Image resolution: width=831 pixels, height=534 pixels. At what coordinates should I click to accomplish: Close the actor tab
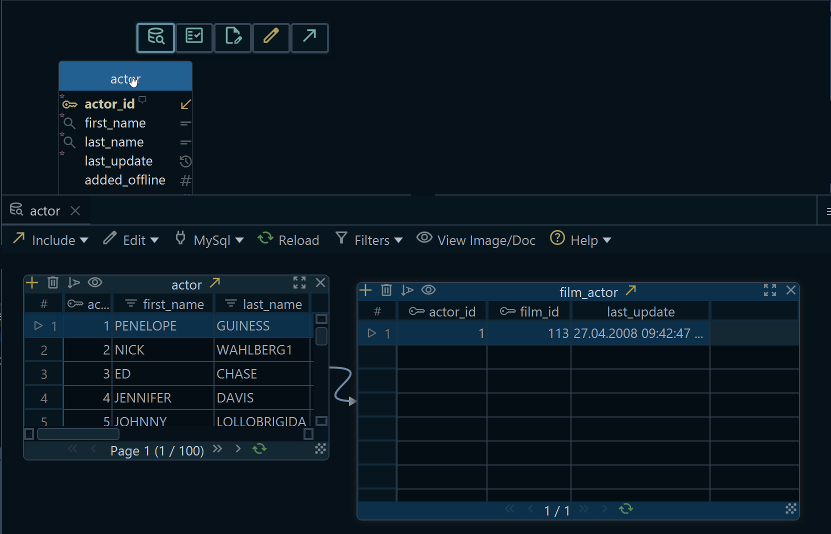coord(75,211)
